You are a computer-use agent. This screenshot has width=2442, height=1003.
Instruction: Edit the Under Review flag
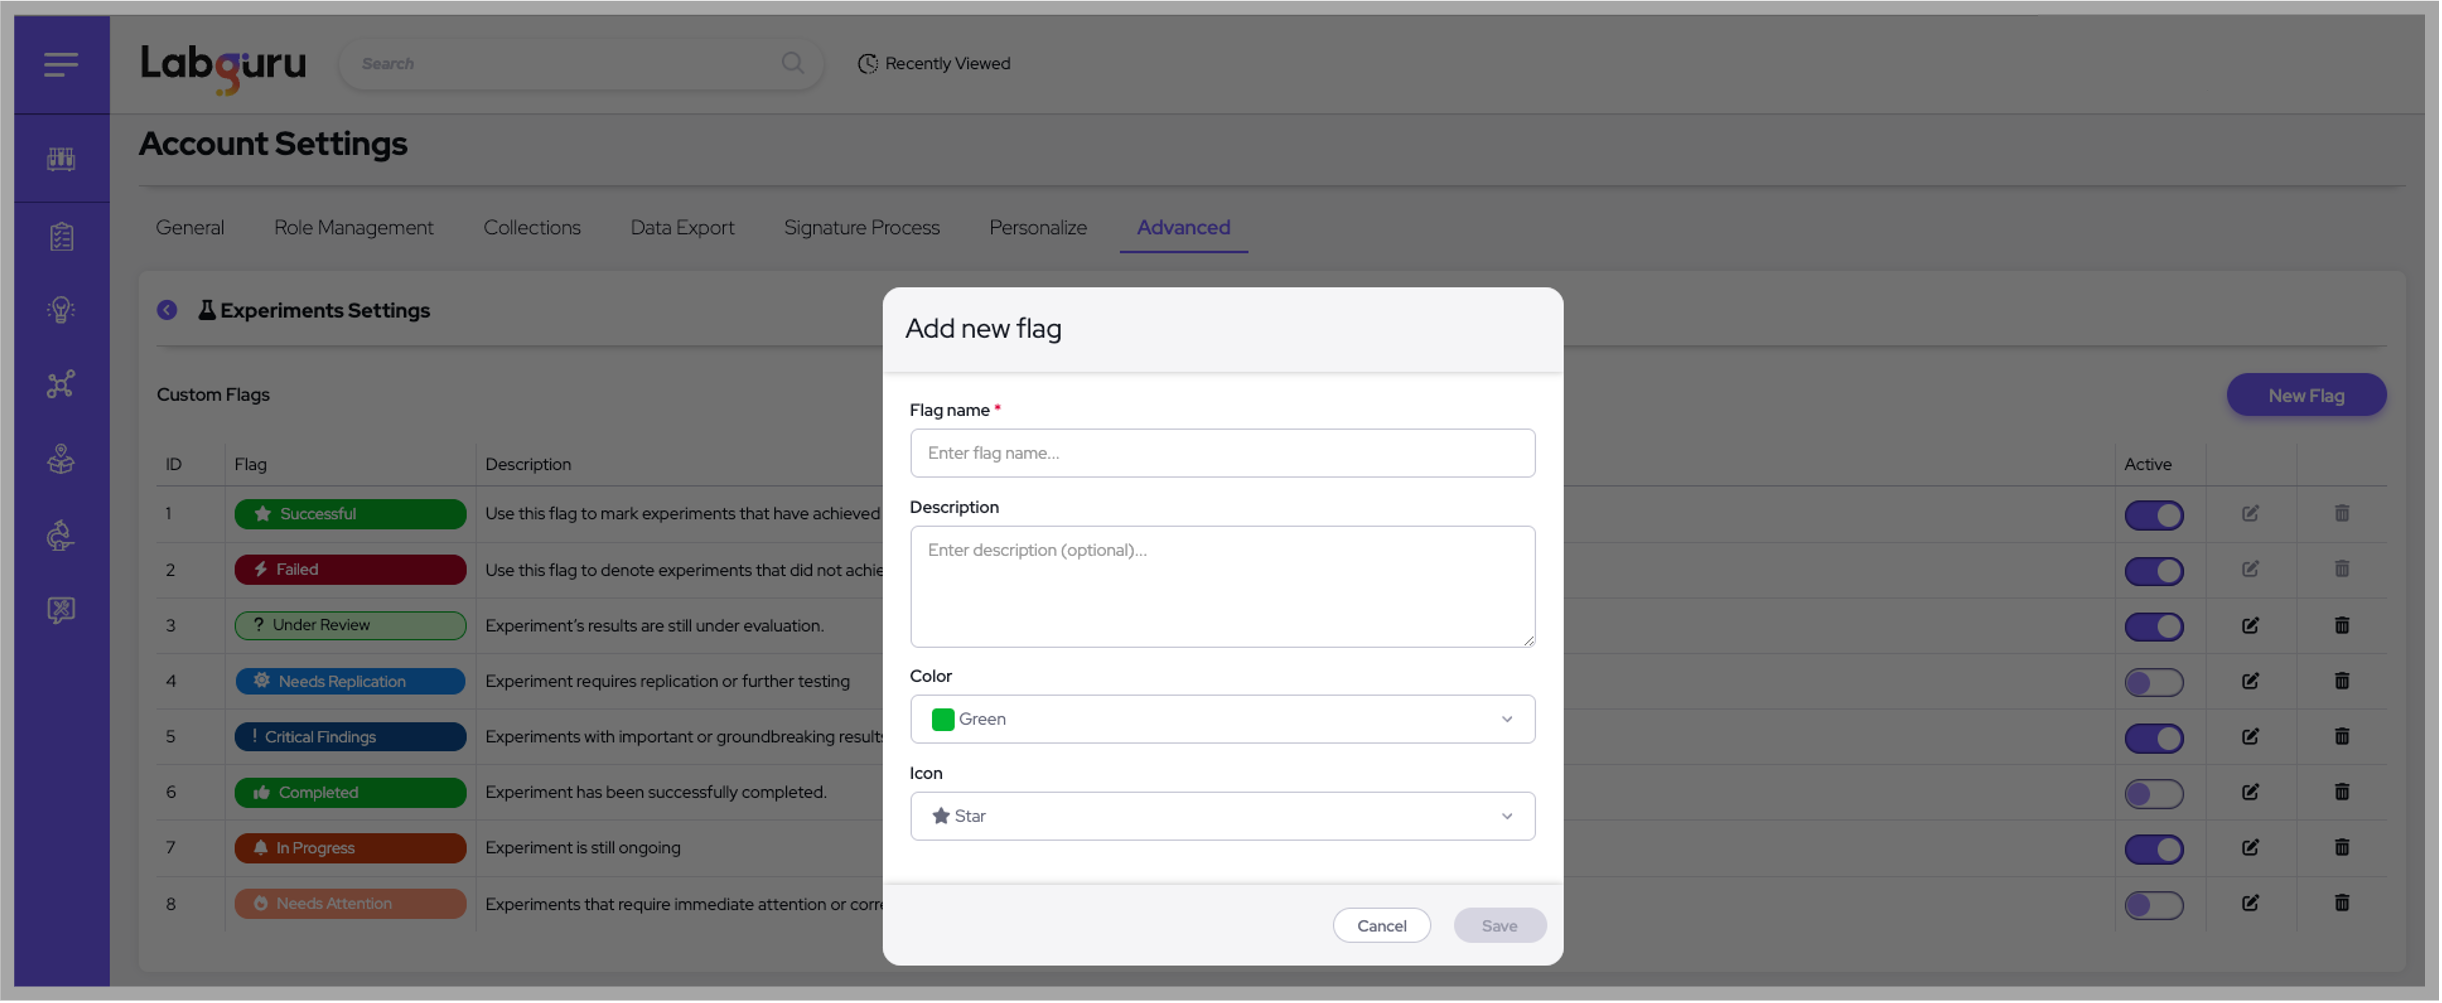[x=2250, y=626]
